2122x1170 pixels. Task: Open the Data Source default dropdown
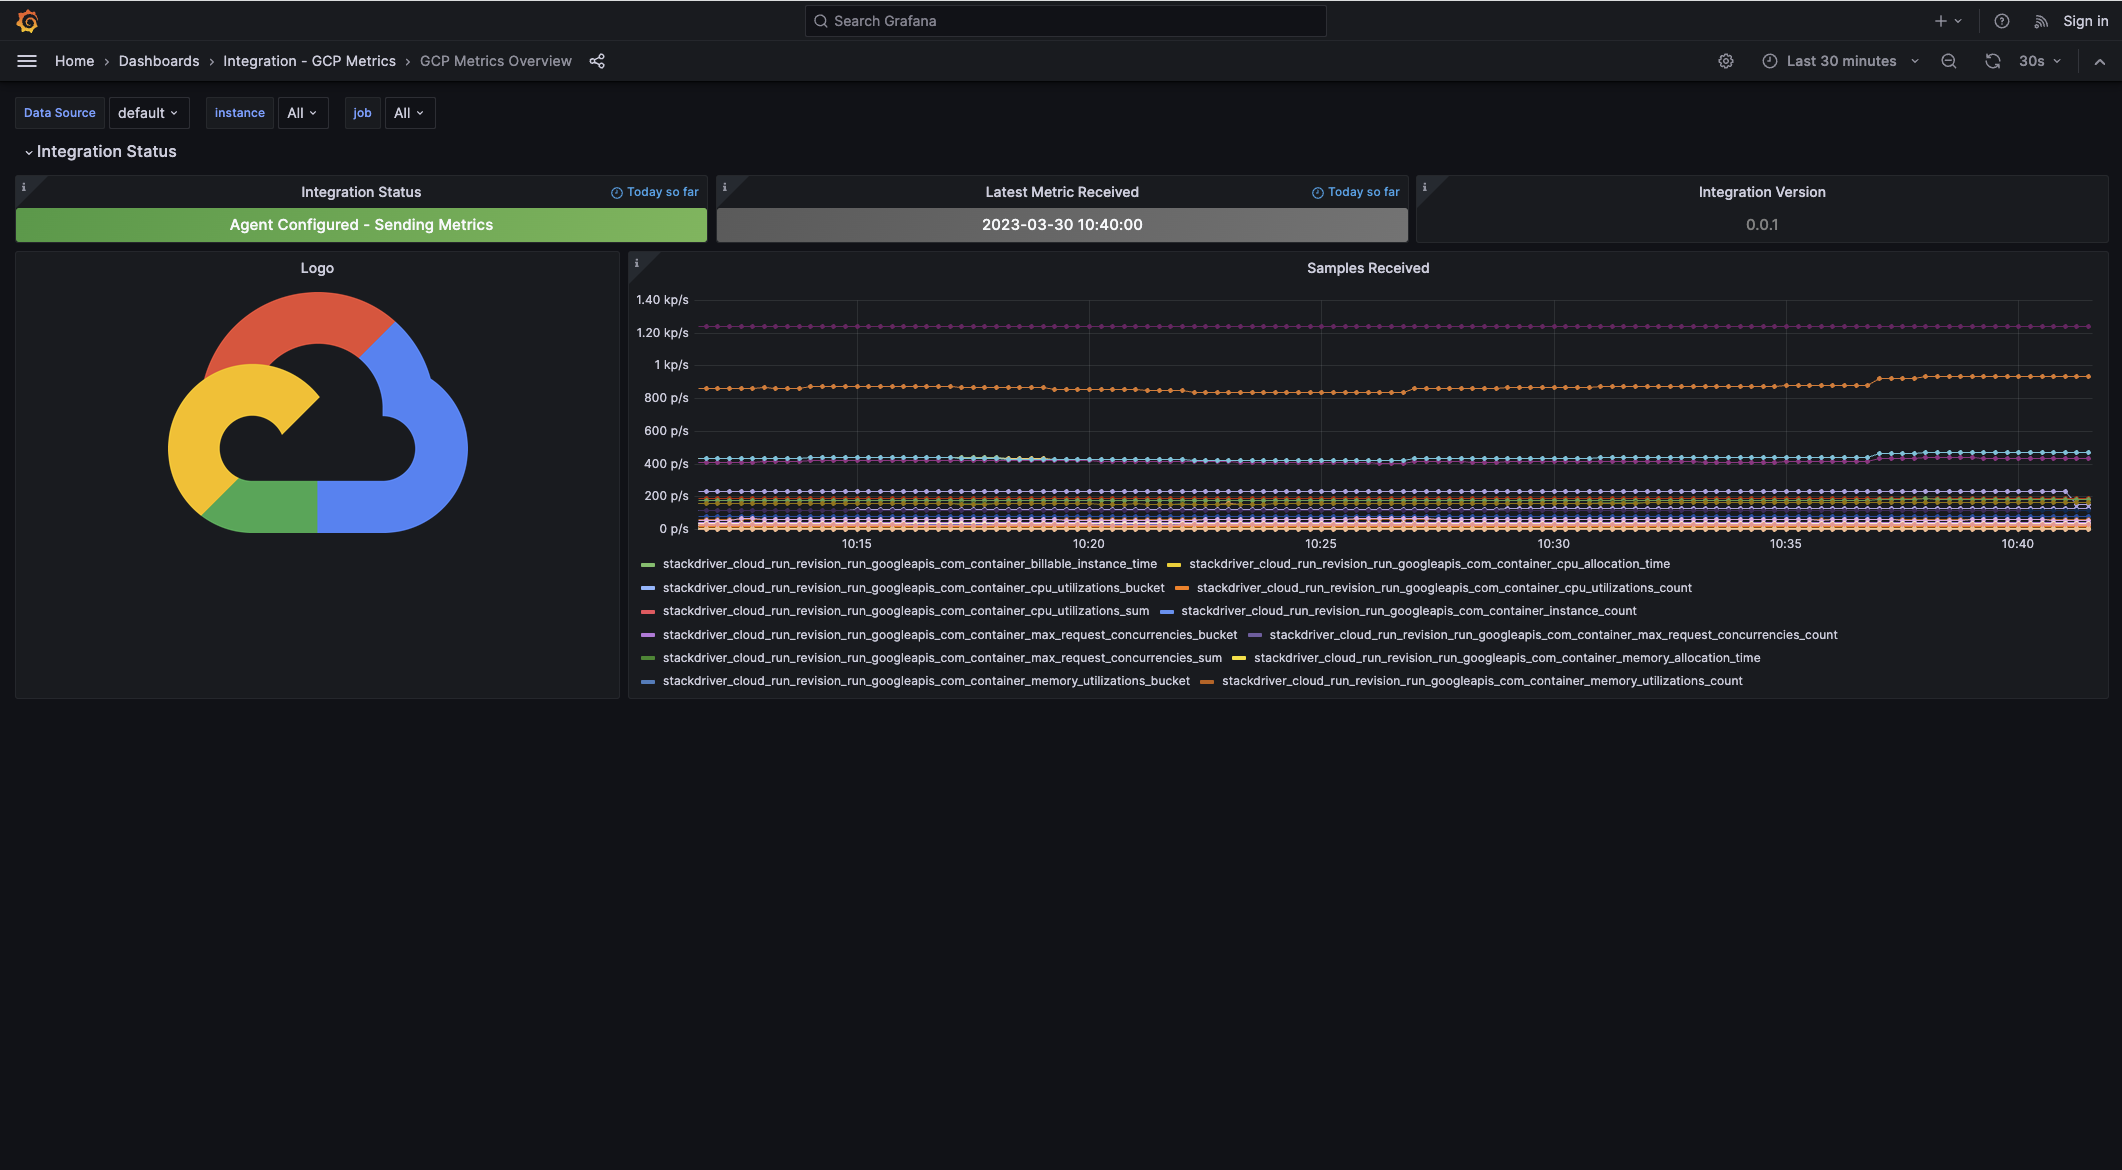(x=147, y=113)
